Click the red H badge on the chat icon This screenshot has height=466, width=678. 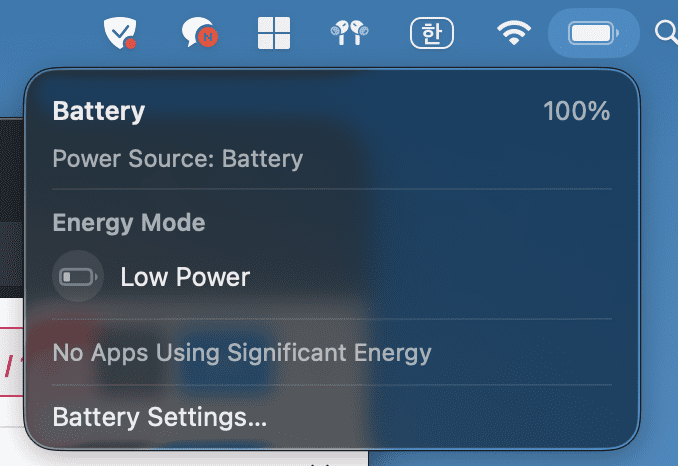pos(208,37)
